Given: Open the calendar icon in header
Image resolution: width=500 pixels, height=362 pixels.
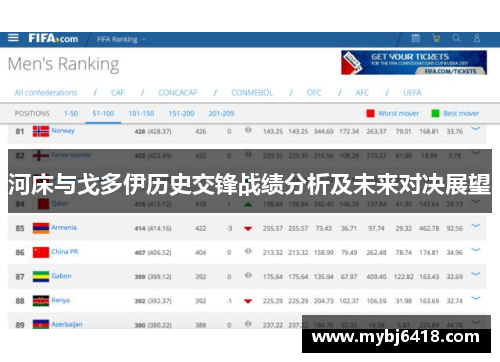Looking at the screenshot, I should [x=416, y=38].
